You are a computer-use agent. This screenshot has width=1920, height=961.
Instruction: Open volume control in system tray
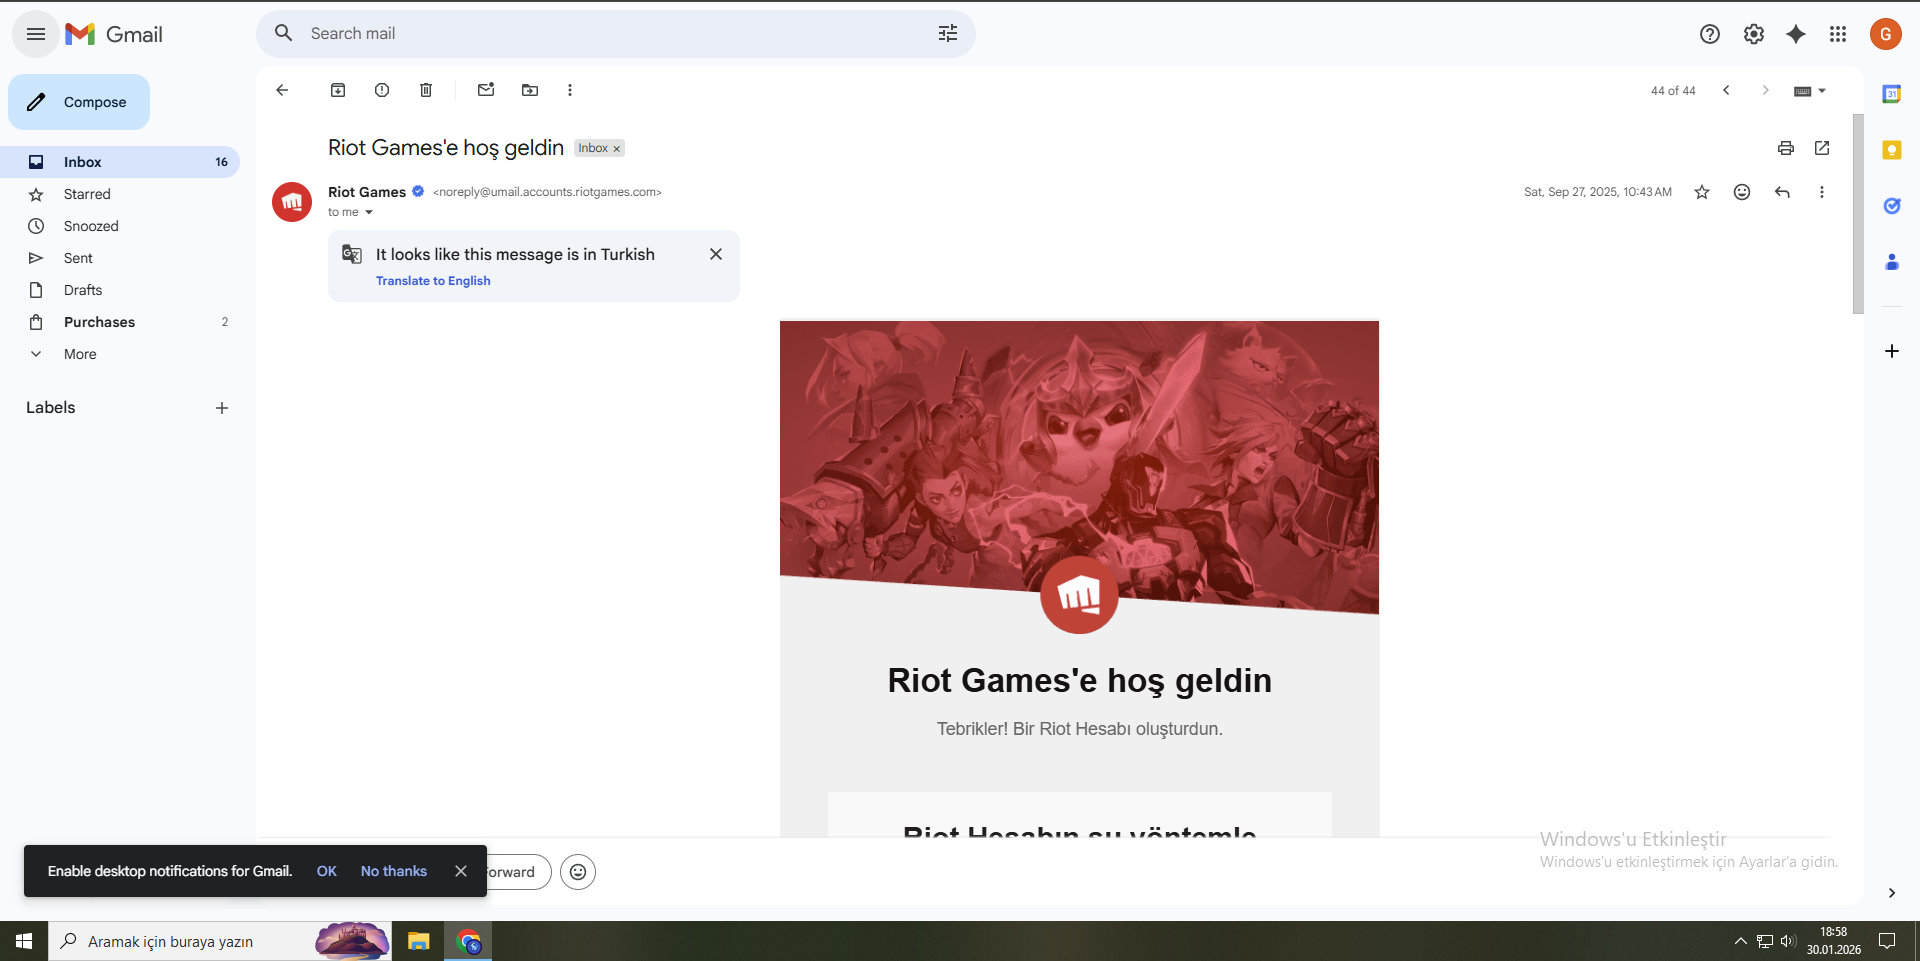point(1788,941)
